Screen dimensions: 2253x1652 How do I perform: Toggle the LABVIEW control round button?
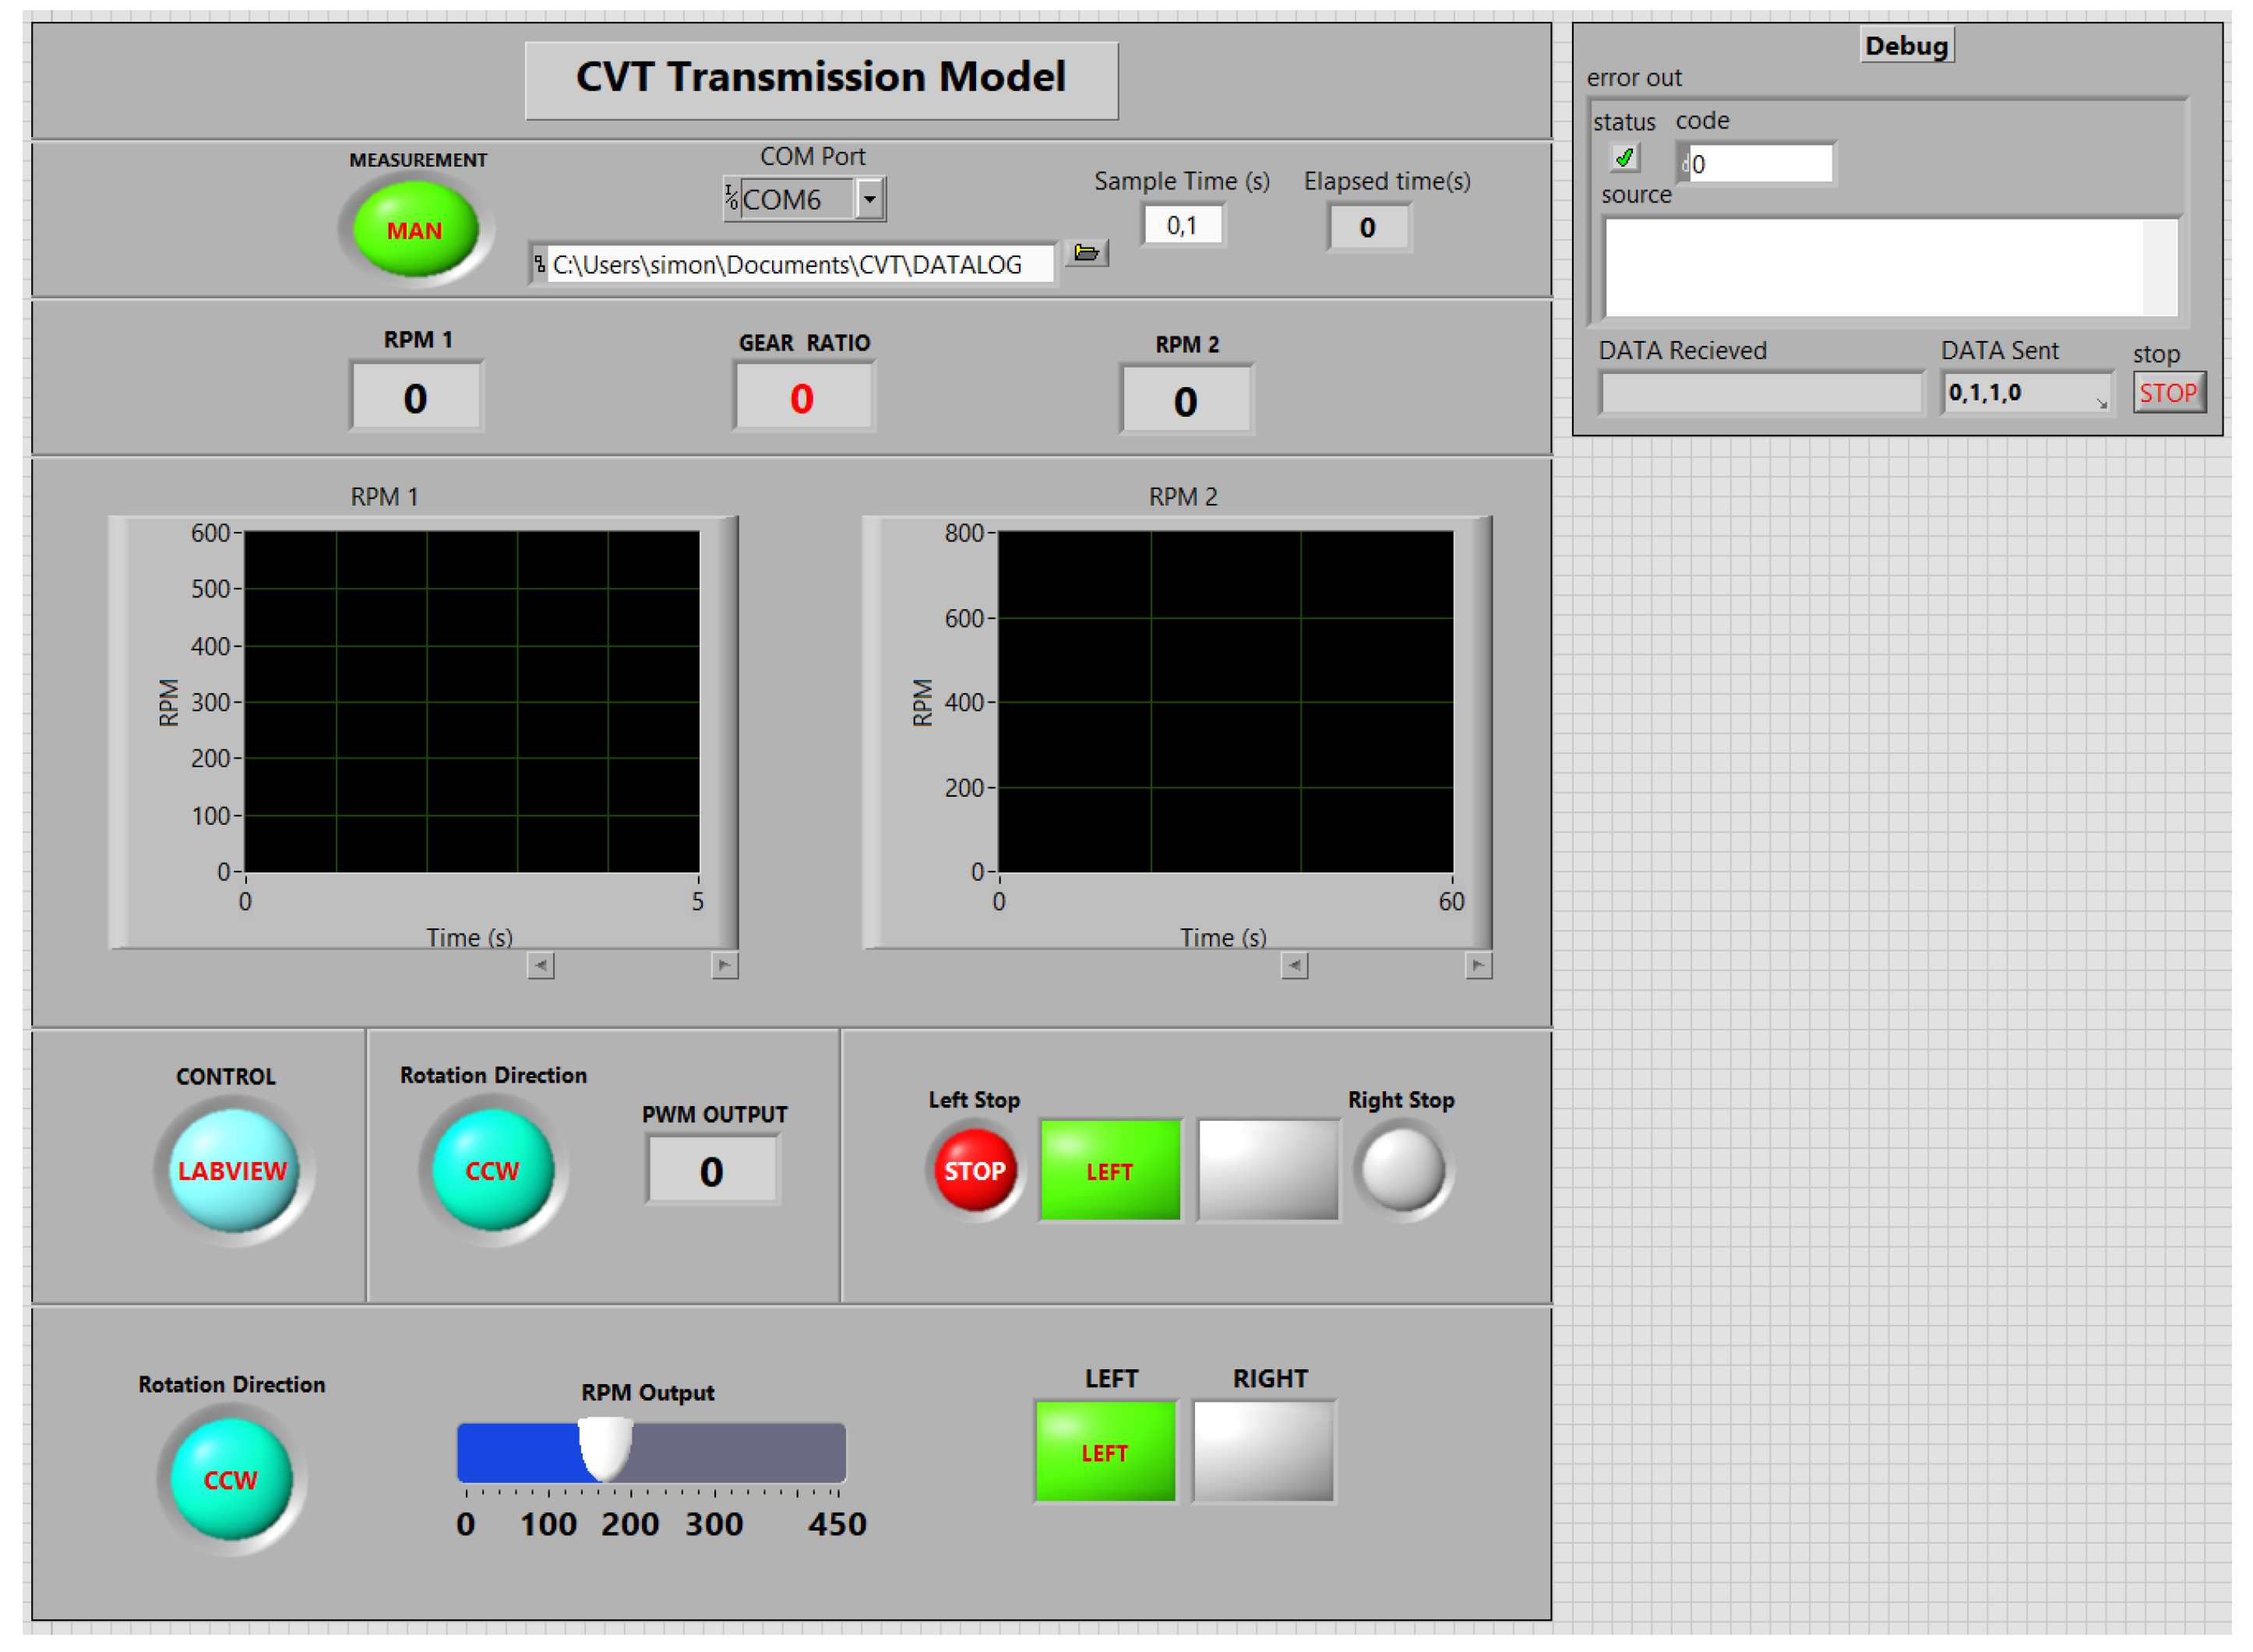233,1170
